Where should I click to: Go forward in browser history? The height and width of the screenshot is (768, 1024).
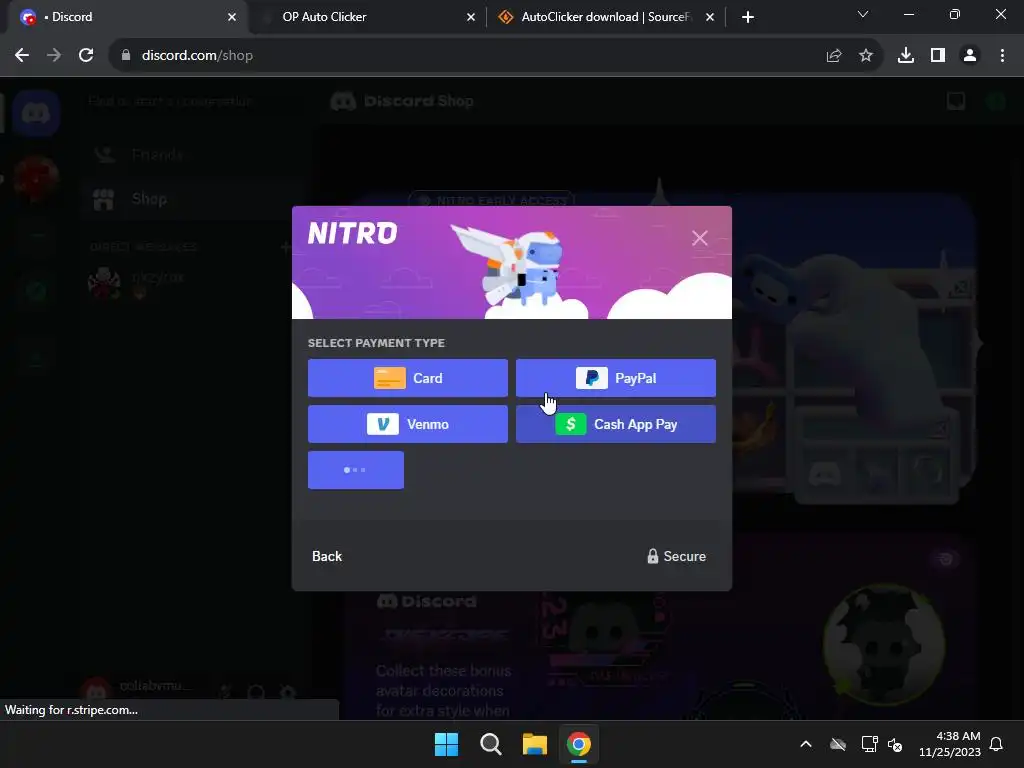point(54,56)
